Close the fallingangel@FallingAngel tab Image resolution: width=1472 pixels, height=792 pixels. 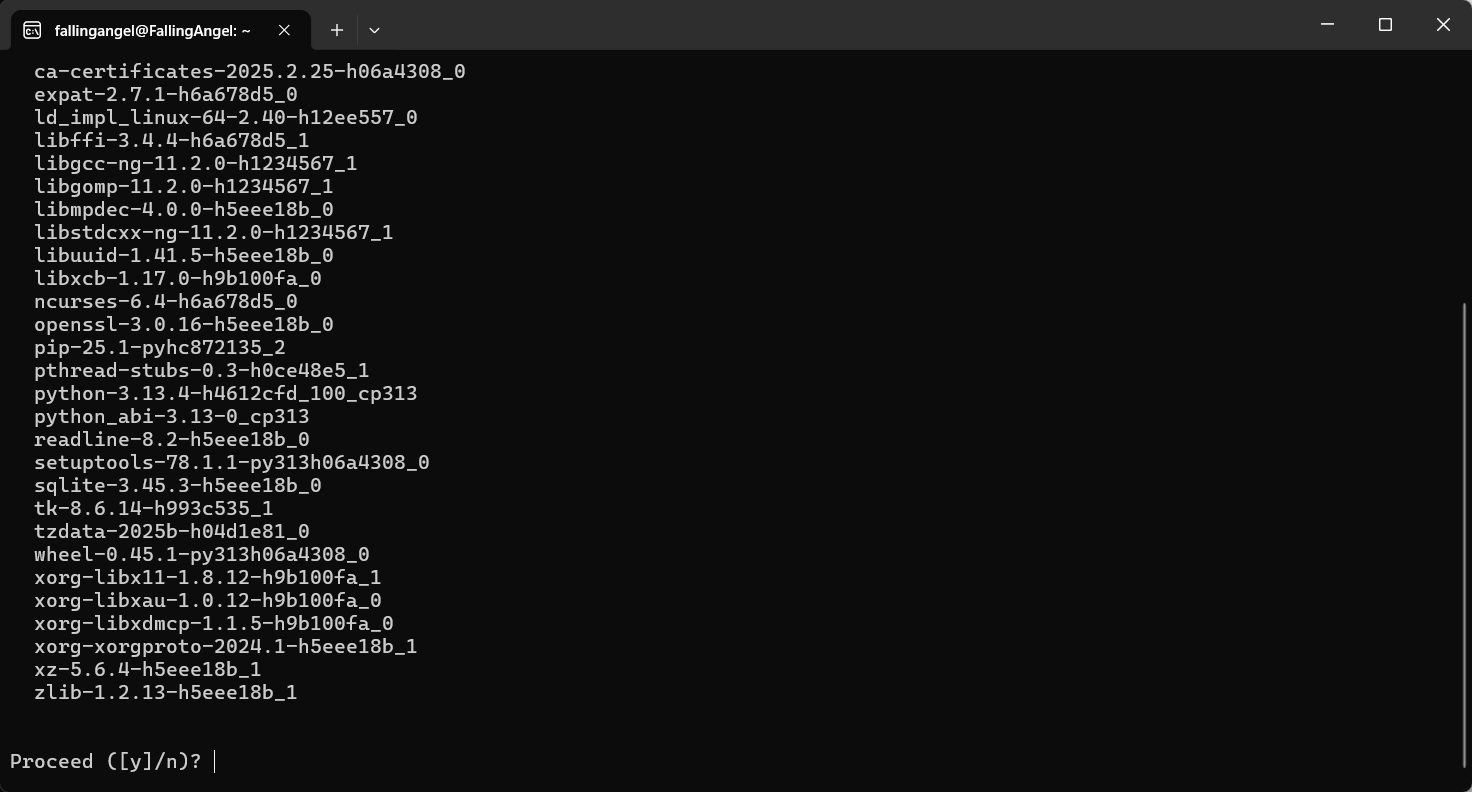tap(284, 30)
